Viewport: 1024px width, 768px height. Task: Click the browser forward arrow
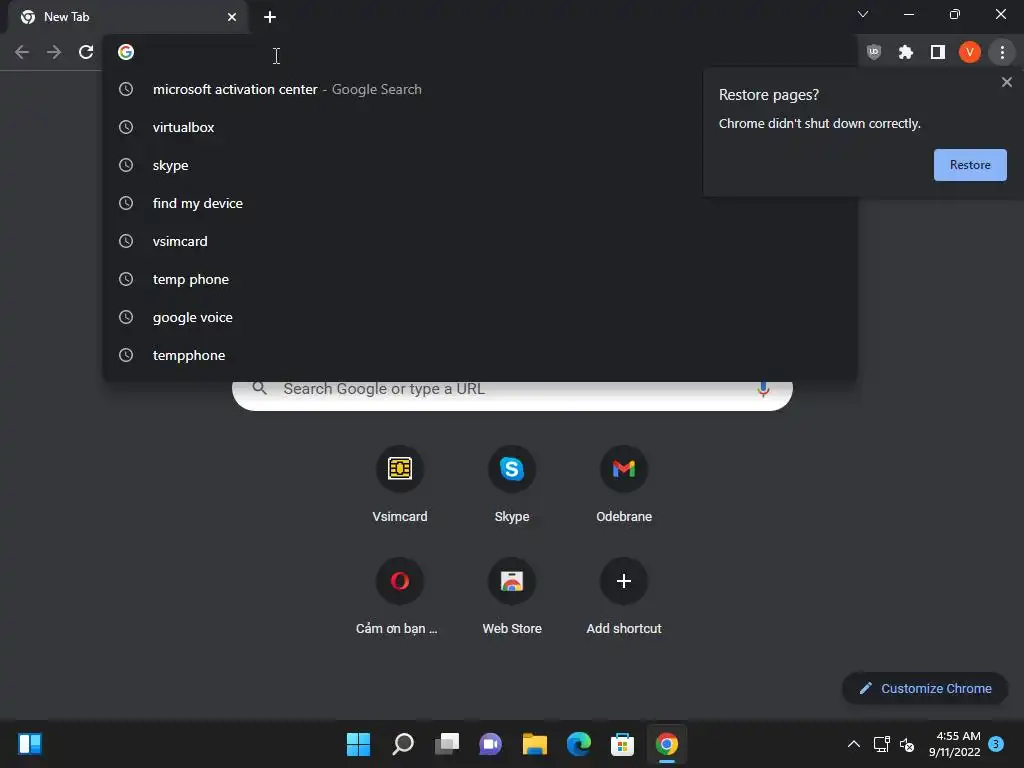(54, 52)
